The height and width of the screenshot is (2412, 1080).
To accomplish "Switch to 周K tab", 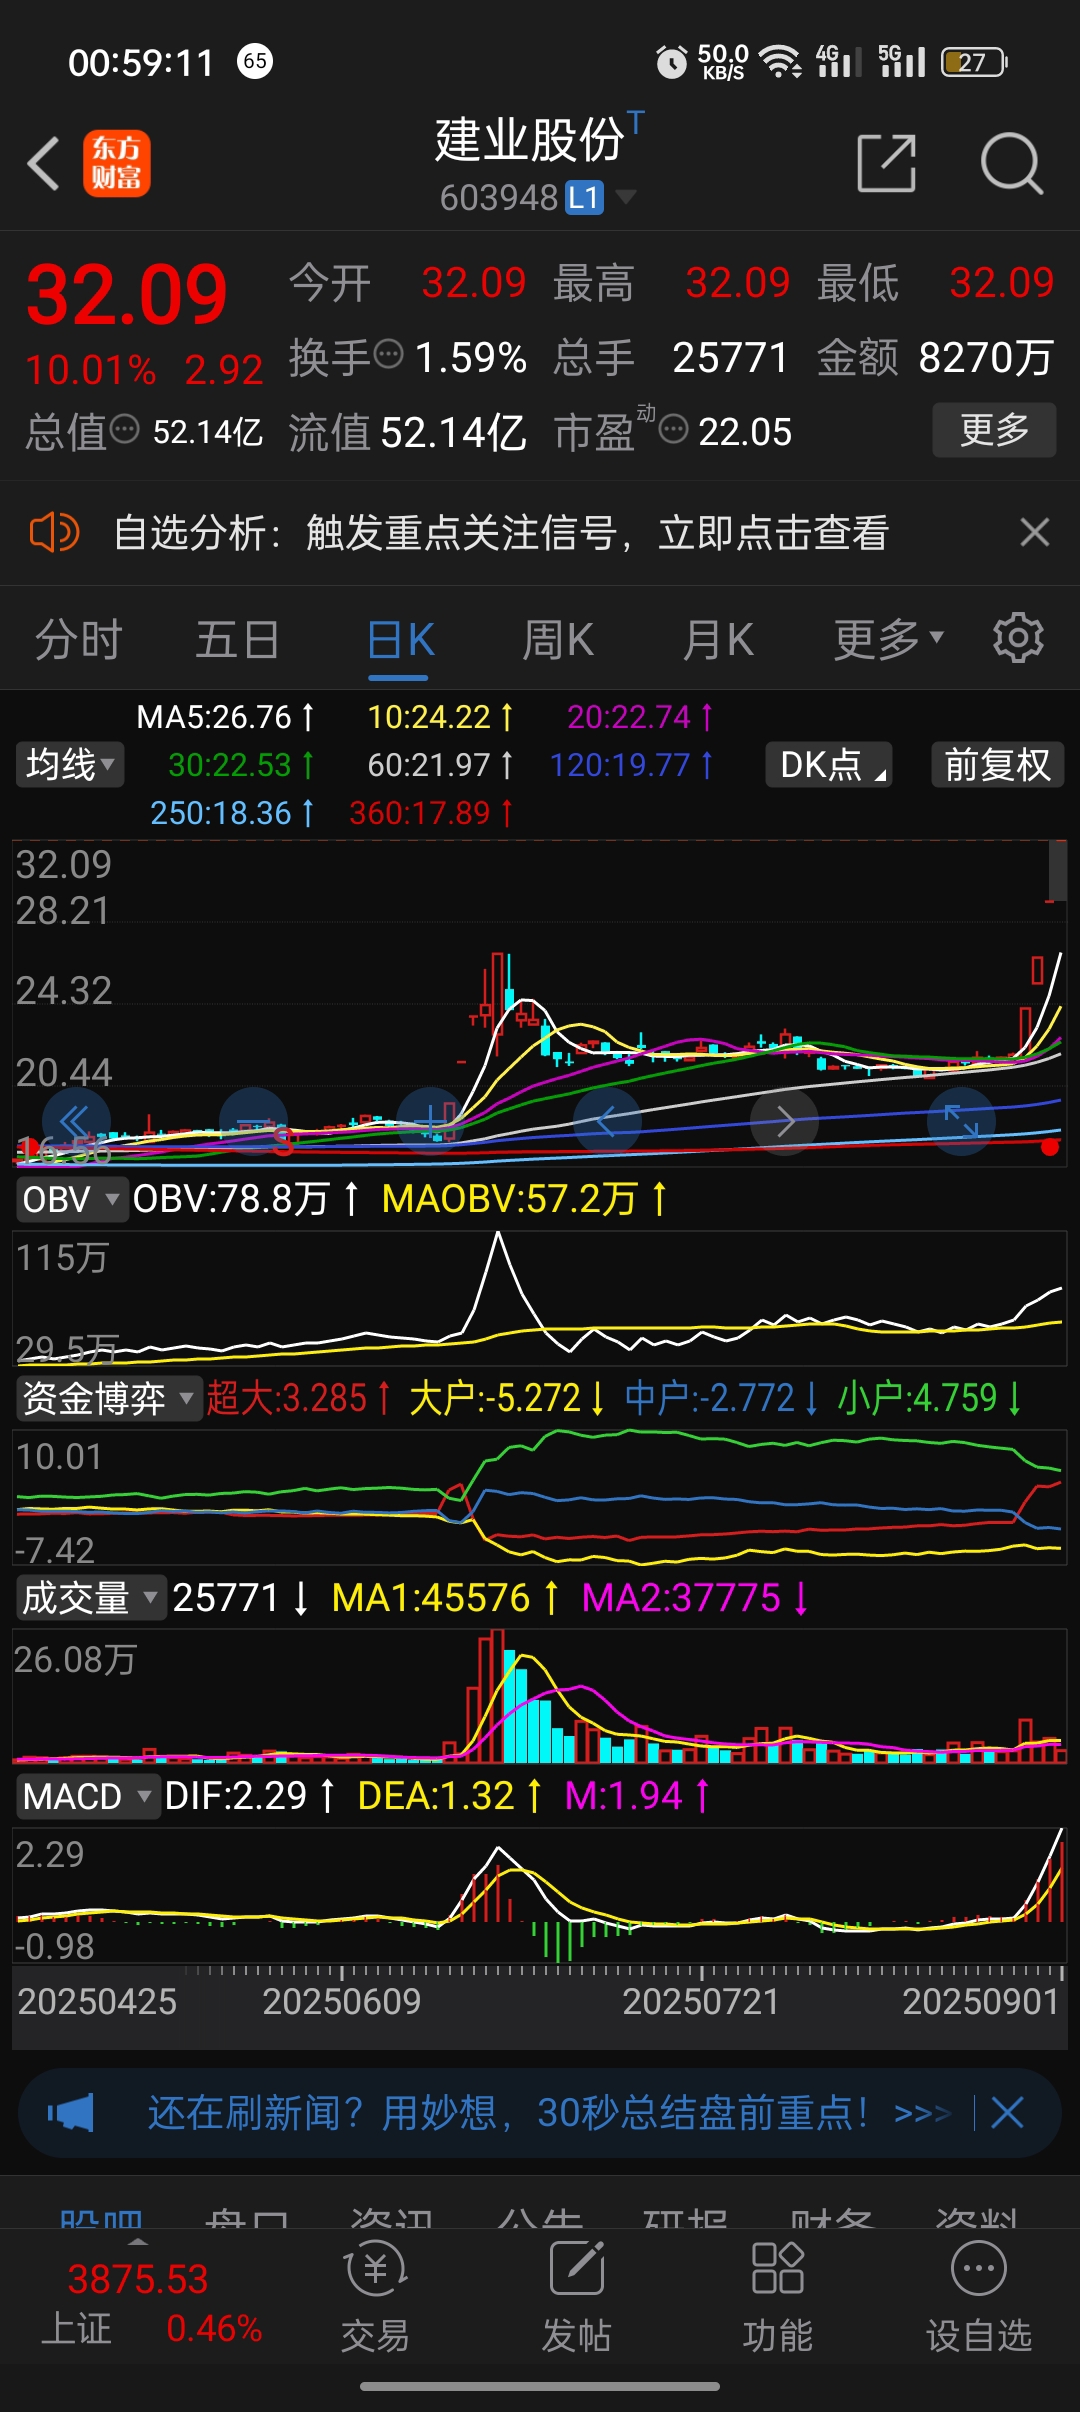I will coord(558,639).
